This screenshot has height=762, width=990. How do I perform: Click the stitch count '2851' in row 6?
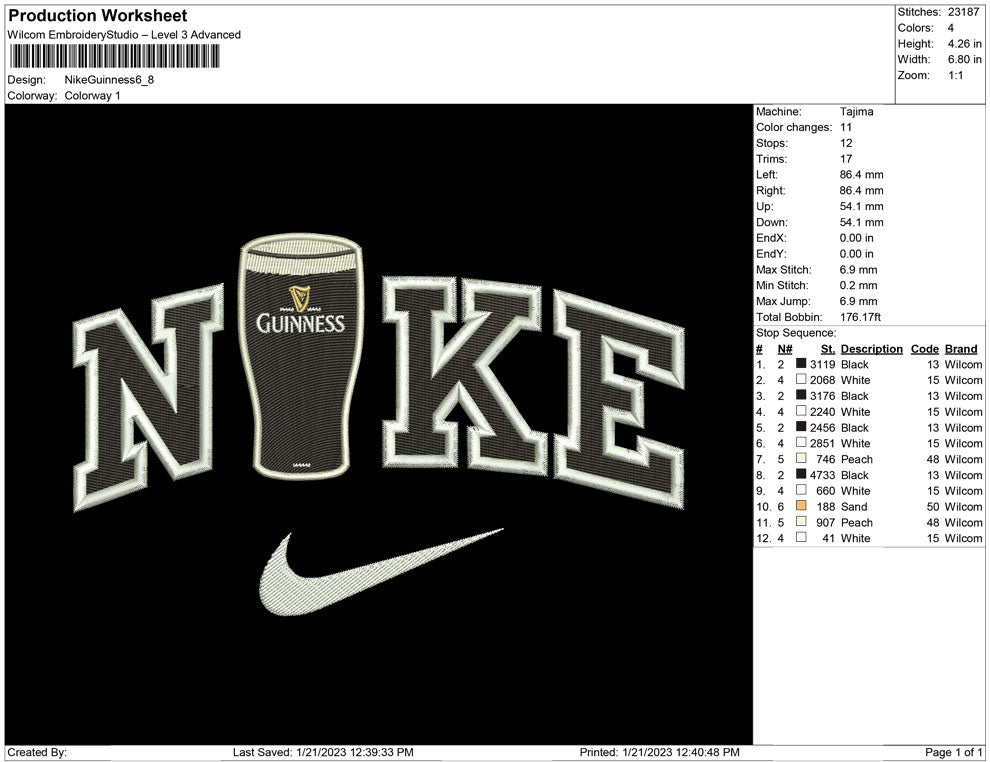pos(823,443)
